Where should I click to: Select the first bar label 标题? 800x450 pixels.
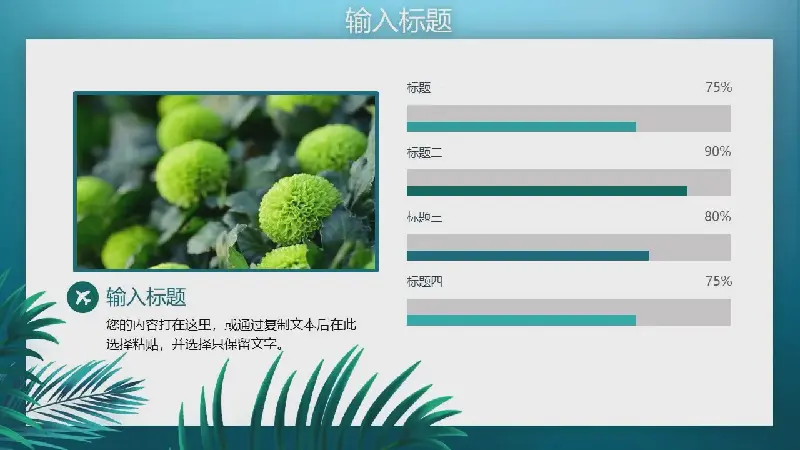419,88
